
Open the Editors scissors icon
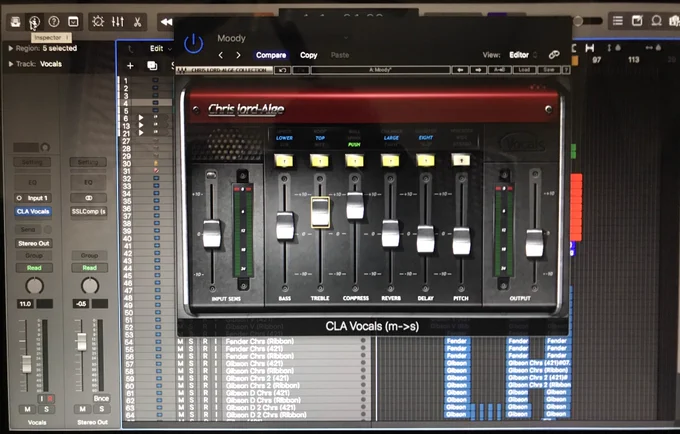(x=137, y=21)
